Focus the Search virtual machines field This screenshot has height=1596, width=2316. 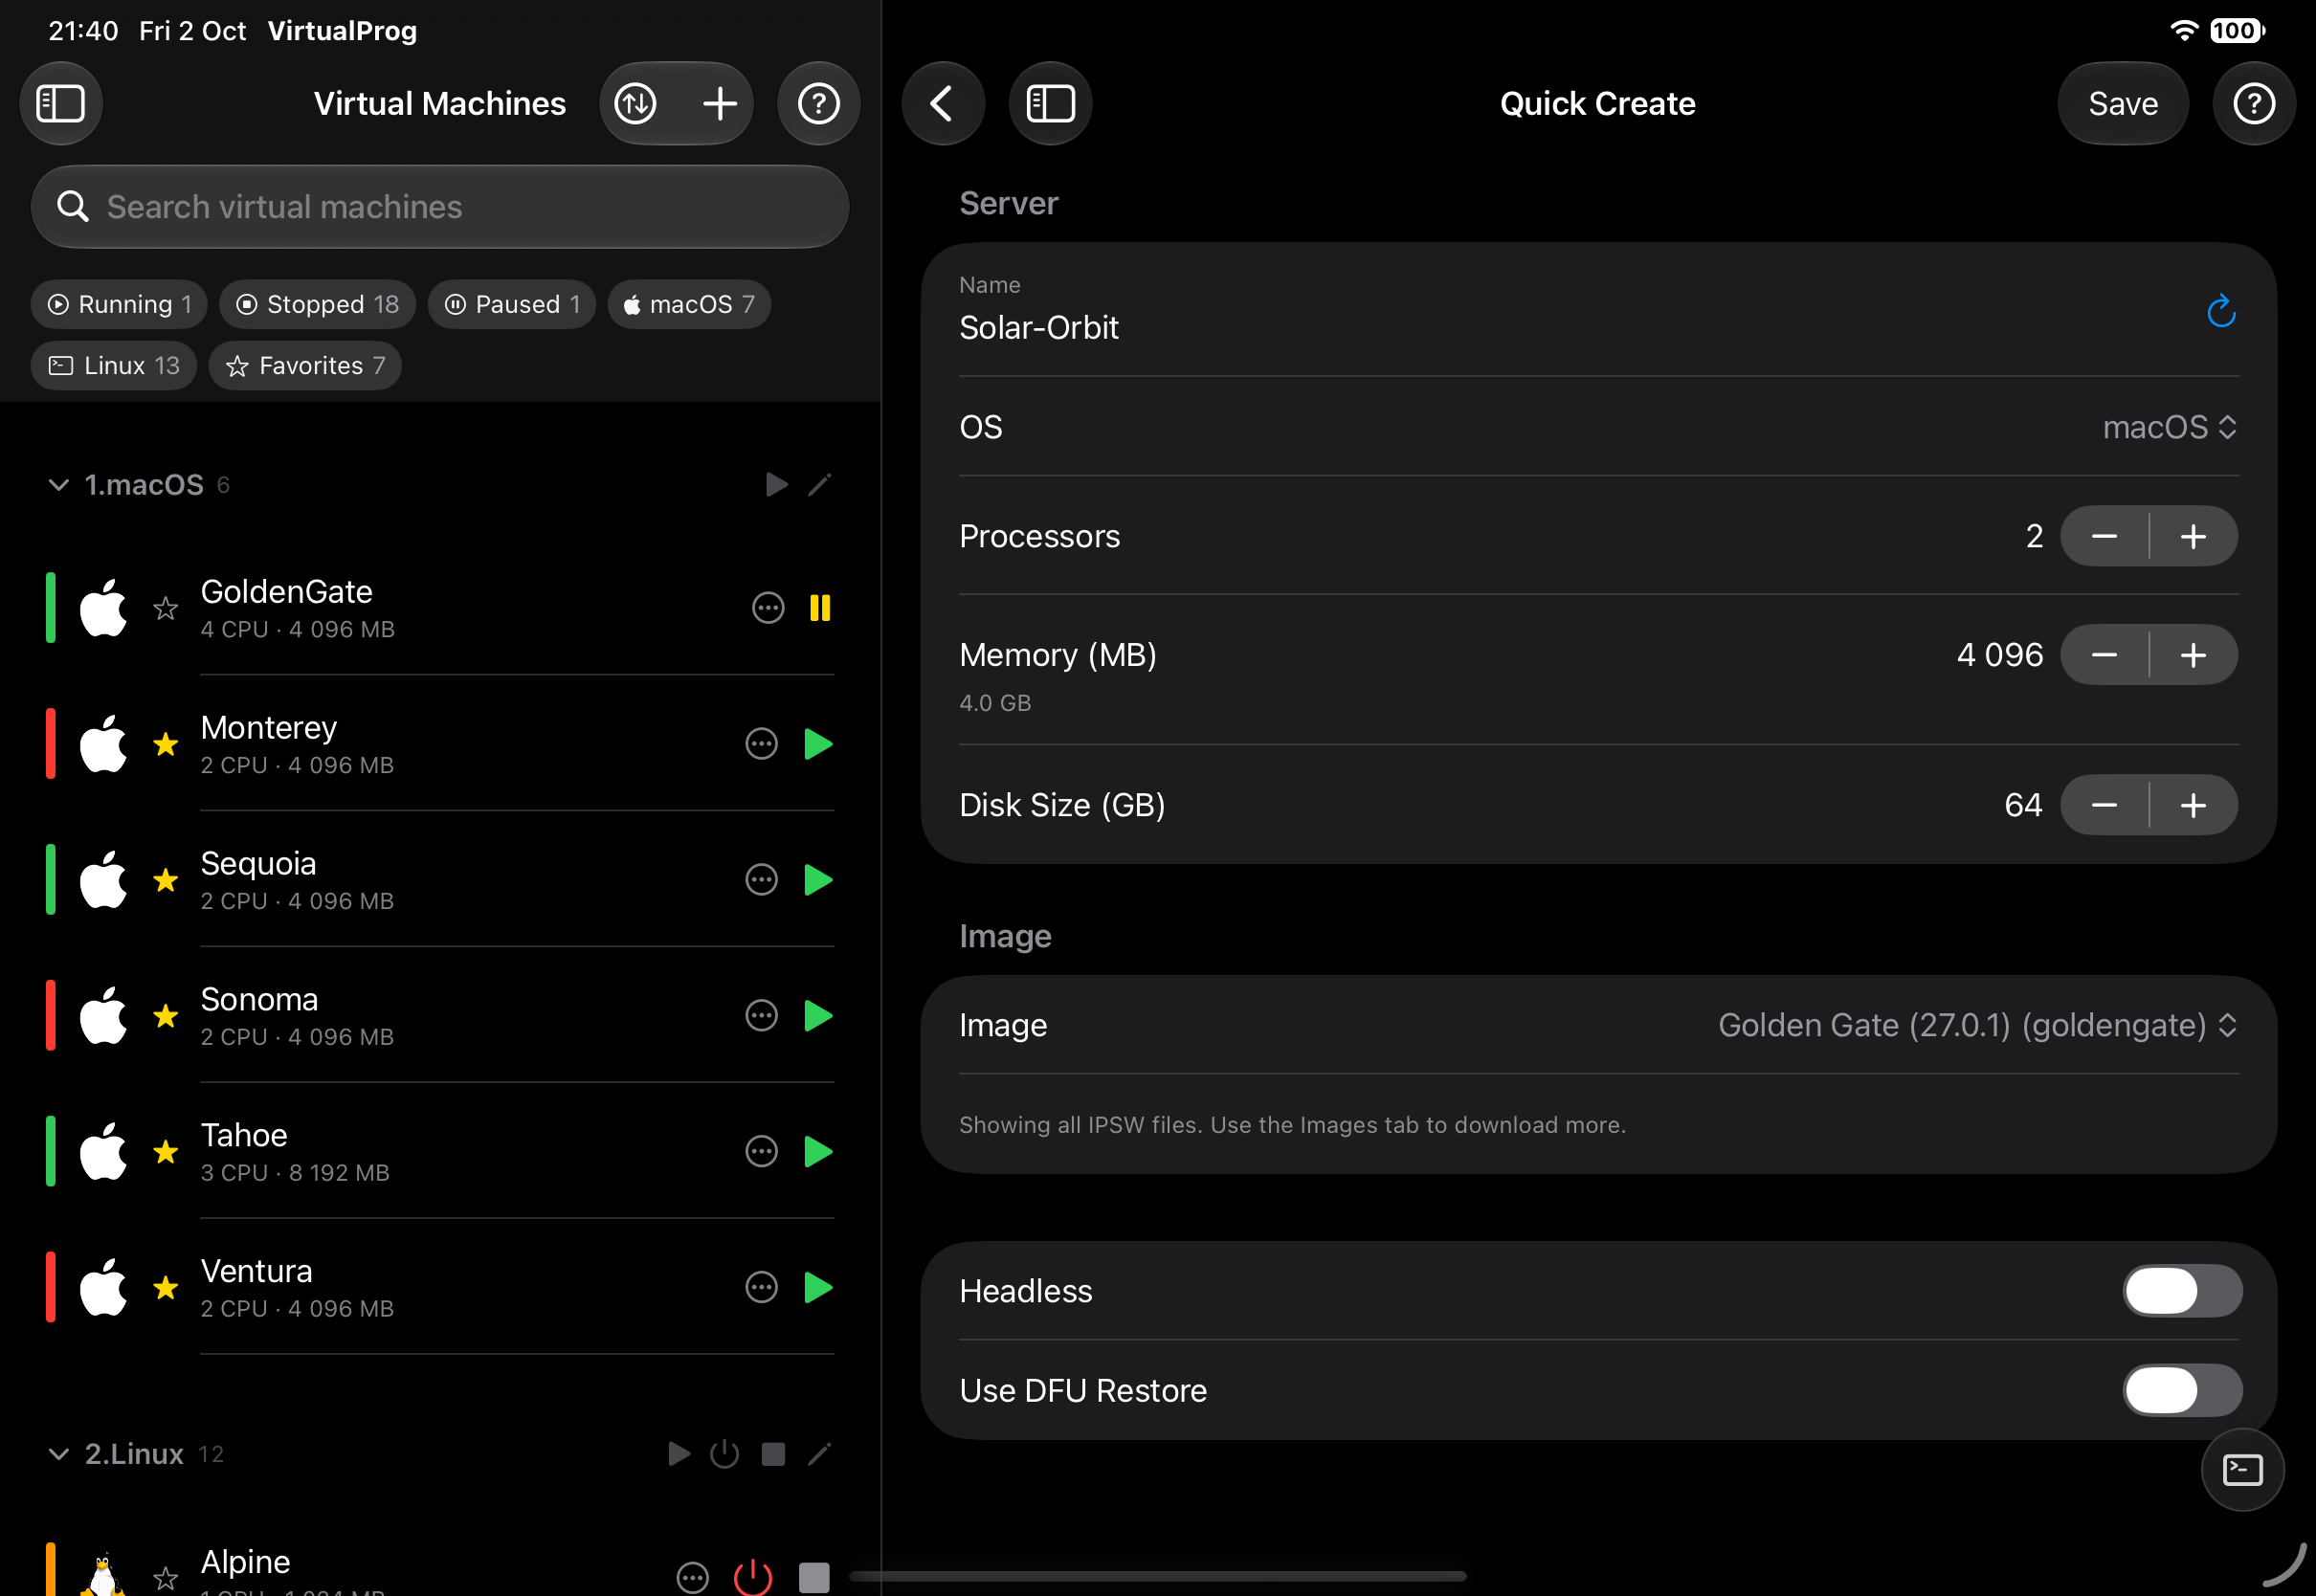pyautogui.click(x=440, y=207)
